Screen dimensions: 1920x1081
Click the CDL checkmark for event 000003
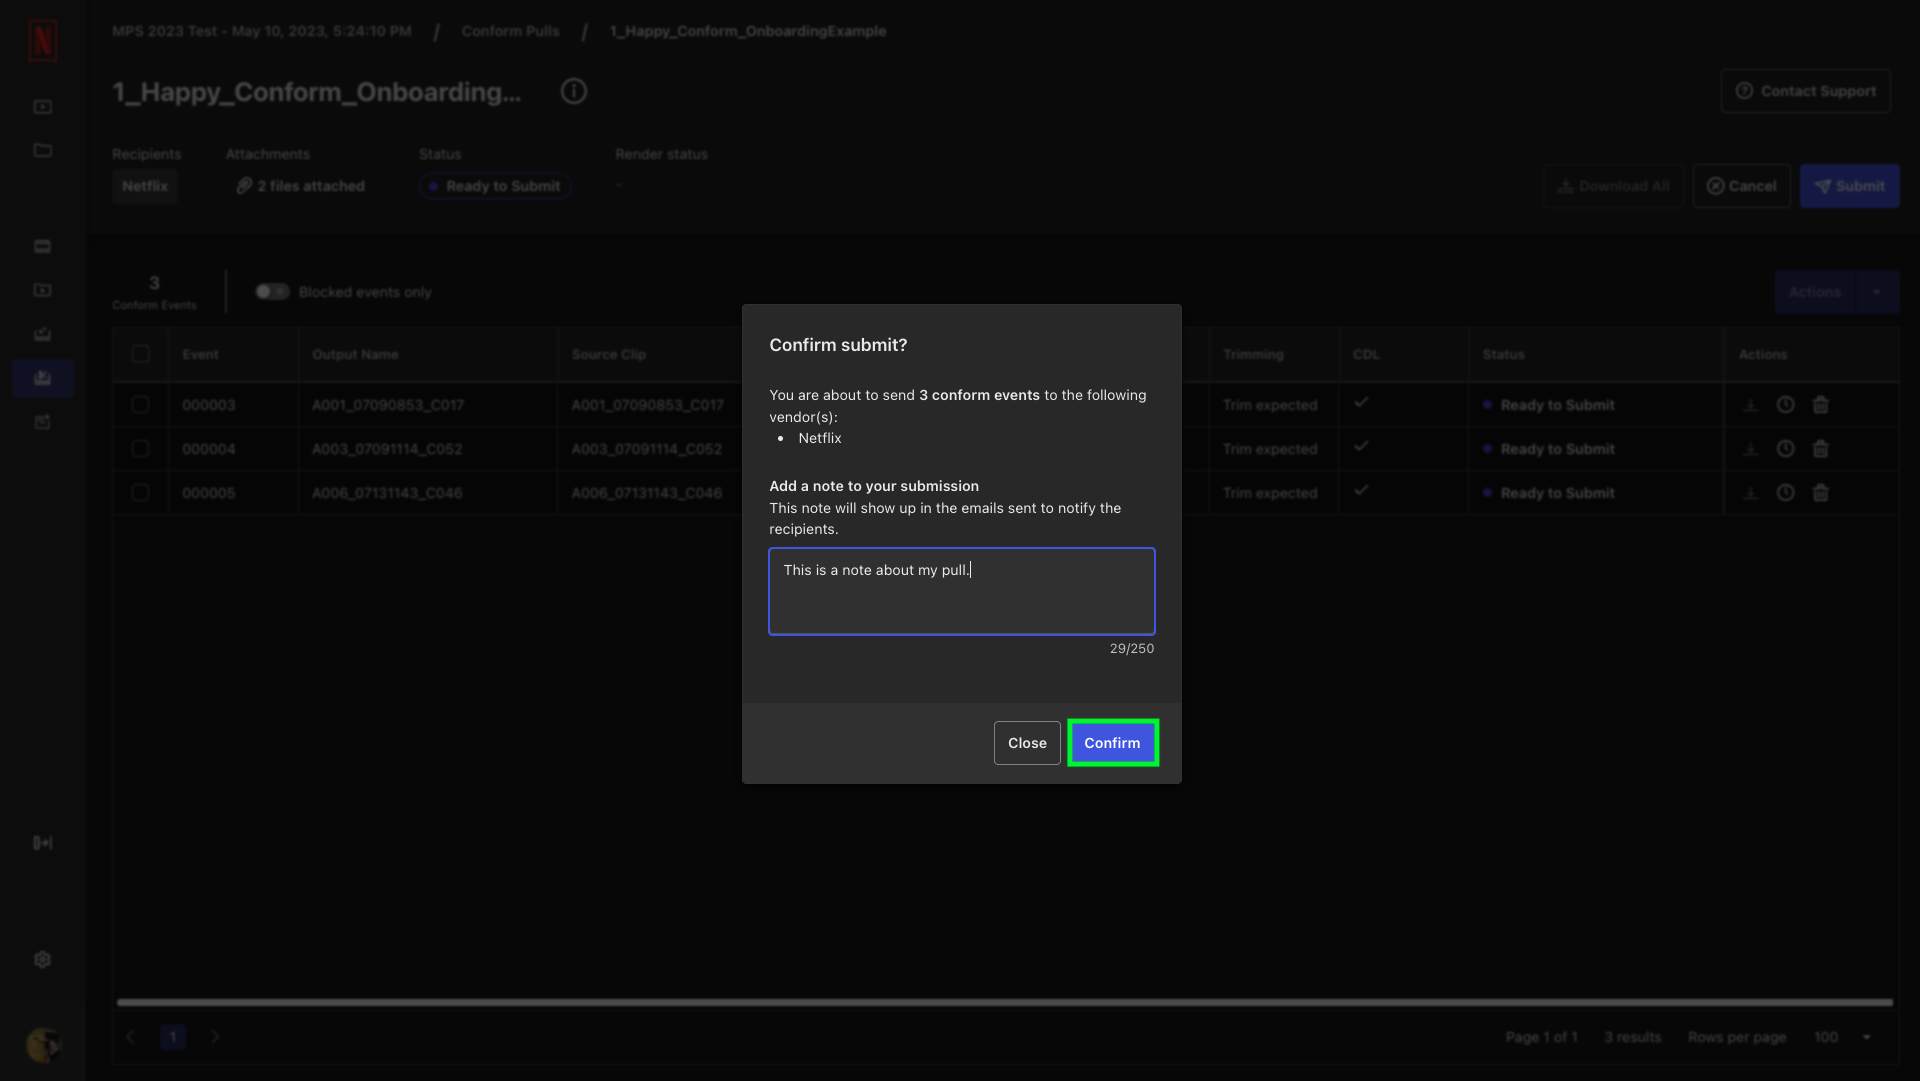[x=1361, y=402]
